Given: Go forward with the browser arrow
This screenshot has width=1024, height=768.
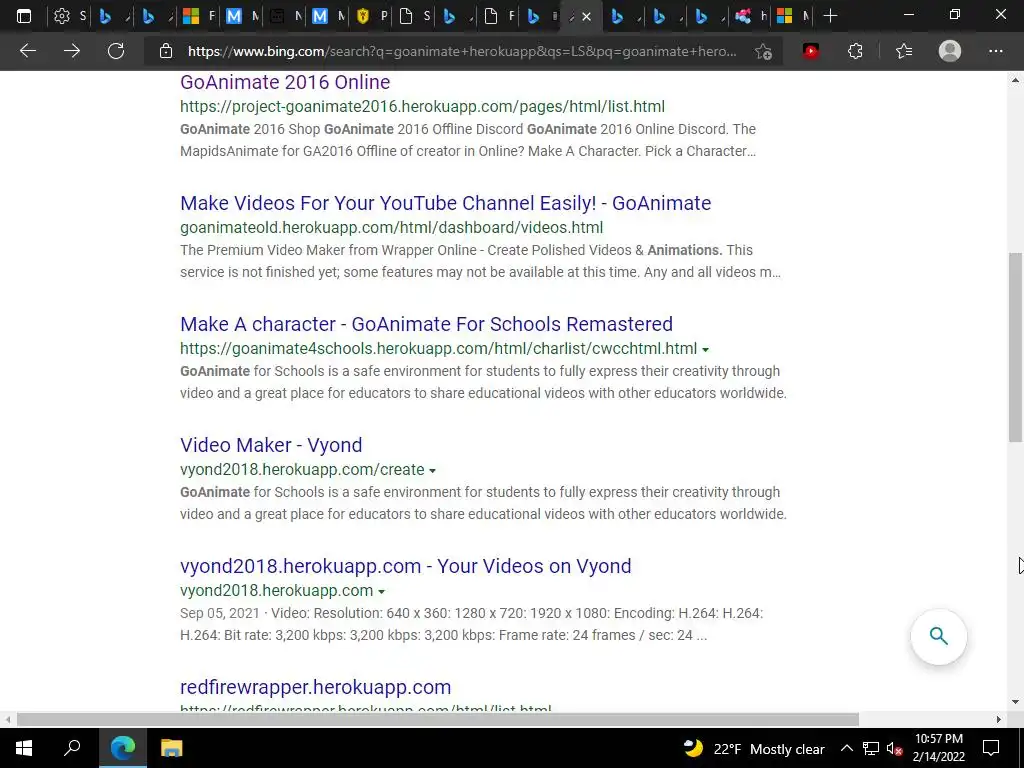Looking at the screenshot, I should (x=72, y=51).
